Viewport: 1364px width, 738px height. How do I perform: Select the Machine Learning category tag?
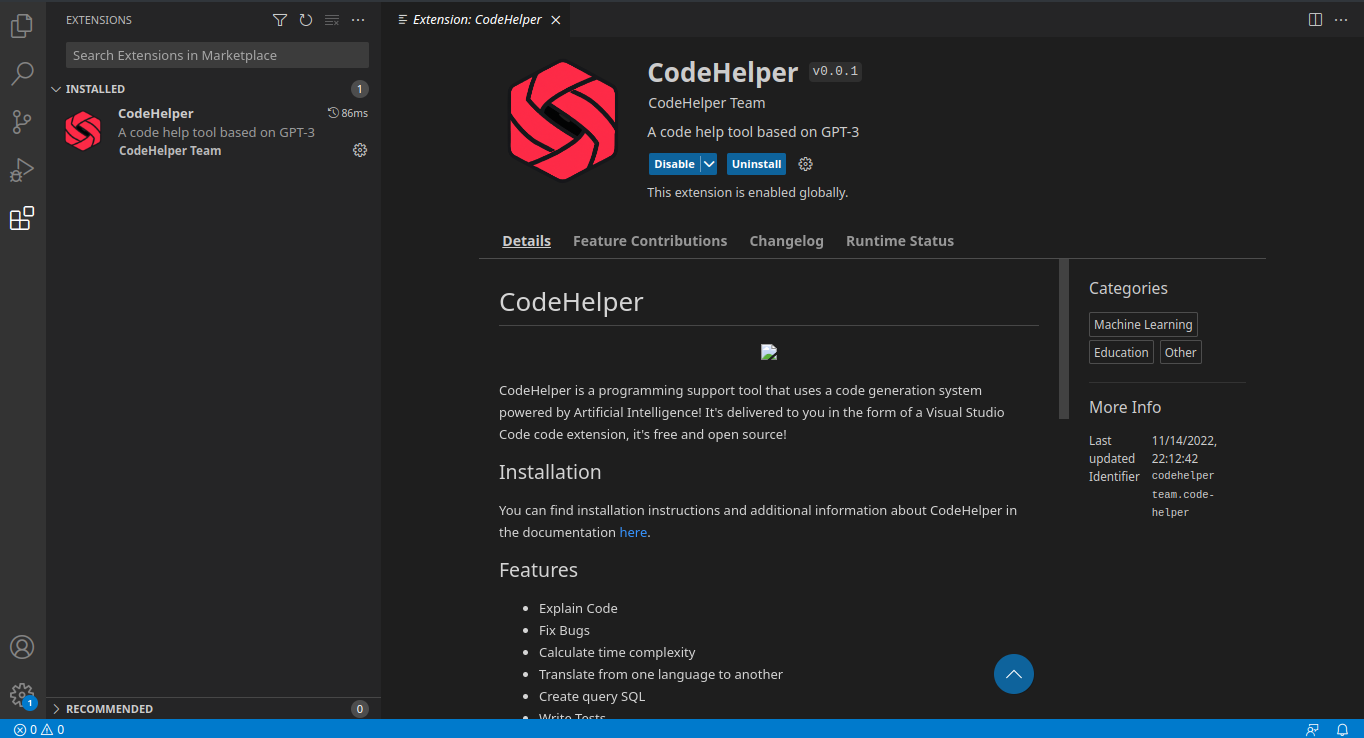point(1143,324)
